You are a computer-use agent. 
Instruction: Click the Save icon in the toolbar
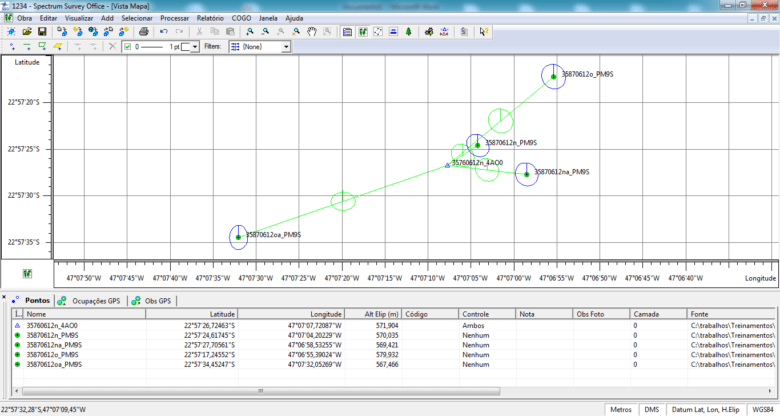click(41, 32)
